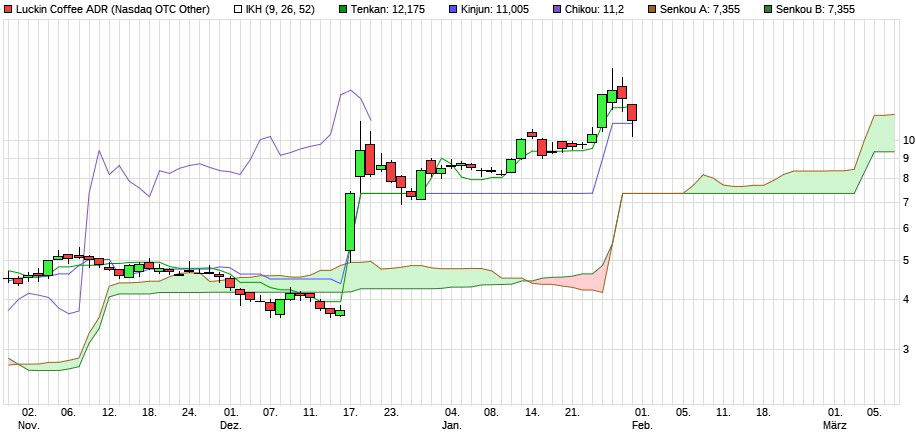This screenshot has width=916, height=432.
Task: Select legend text 'IKH (9, 26, 52)'
Action: (280, 9)
